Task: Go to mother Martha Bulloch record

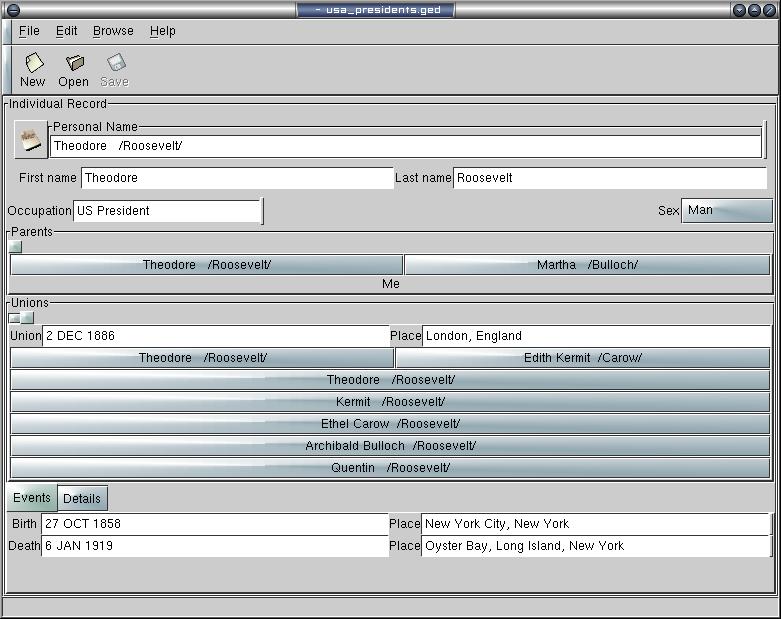Action: tap(587, 265)
